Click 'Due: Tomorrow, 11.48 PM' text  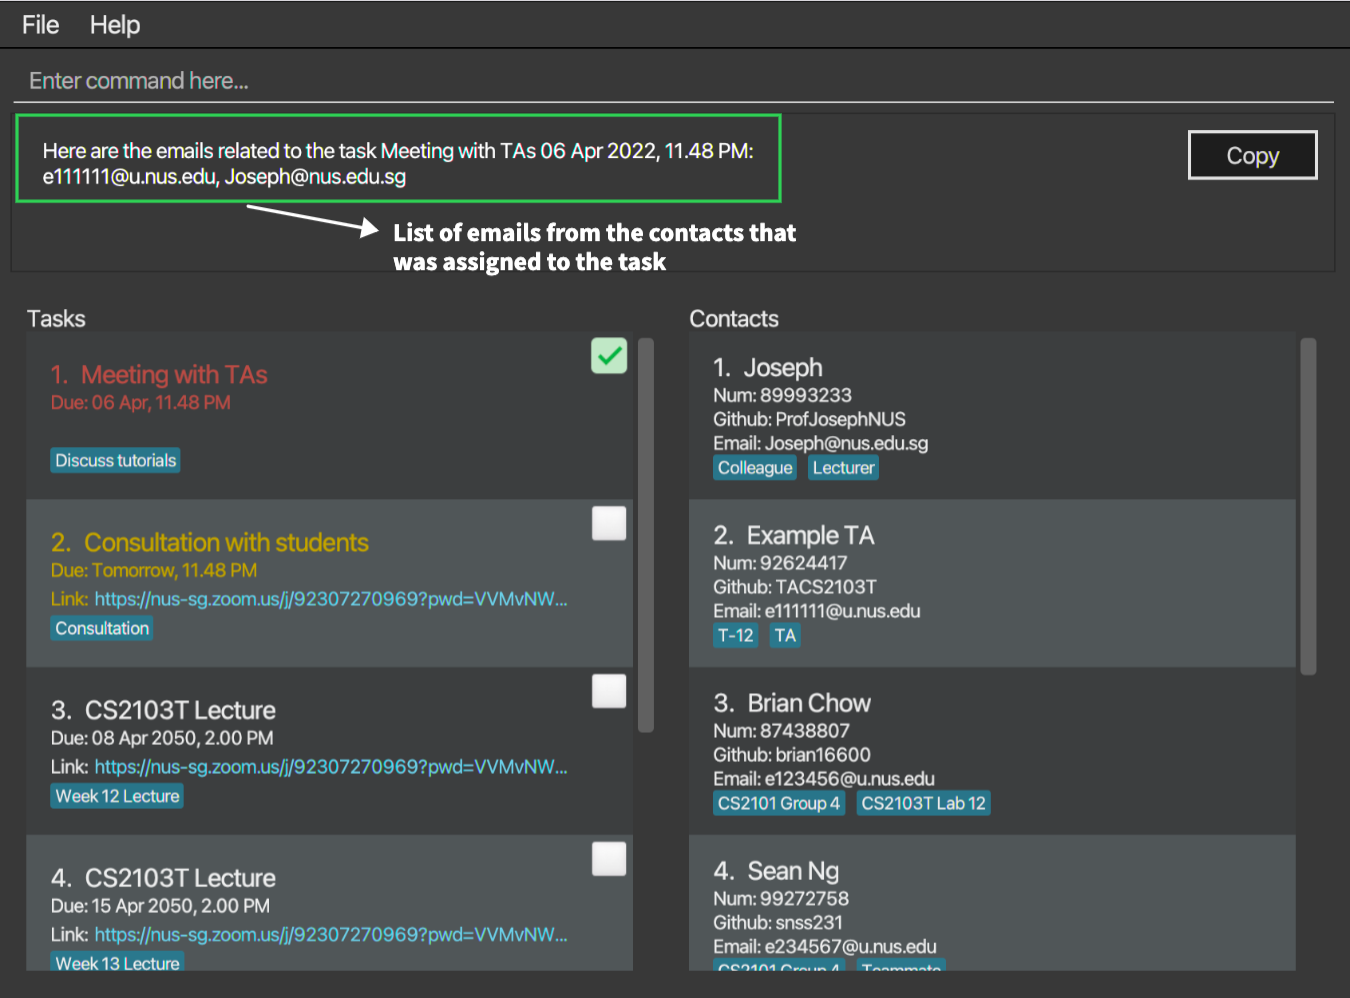154,571
